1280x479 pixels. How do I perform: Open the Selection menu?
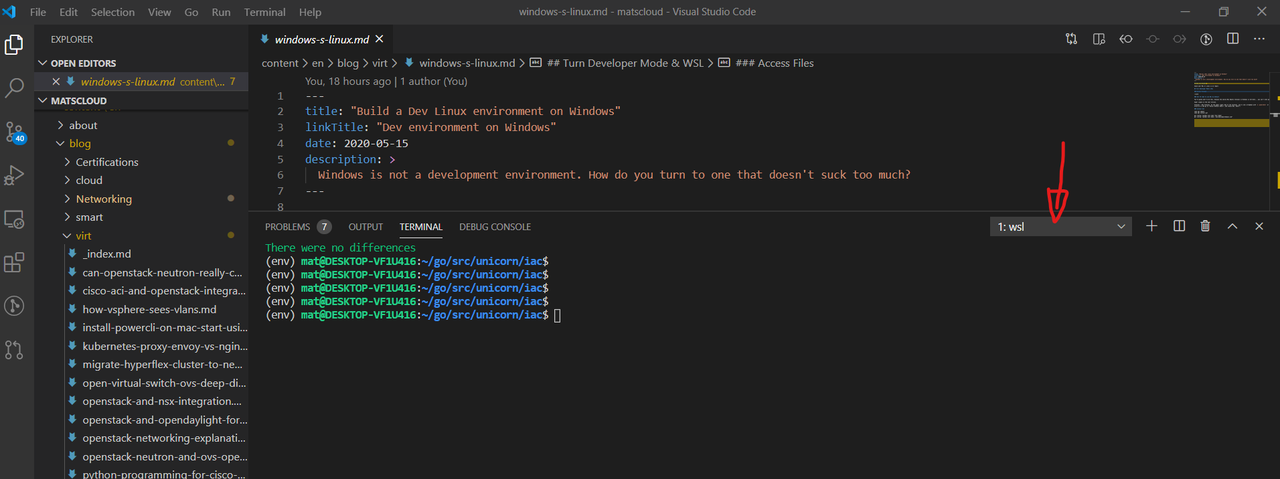pyautogui.click(x=112, y=12)
